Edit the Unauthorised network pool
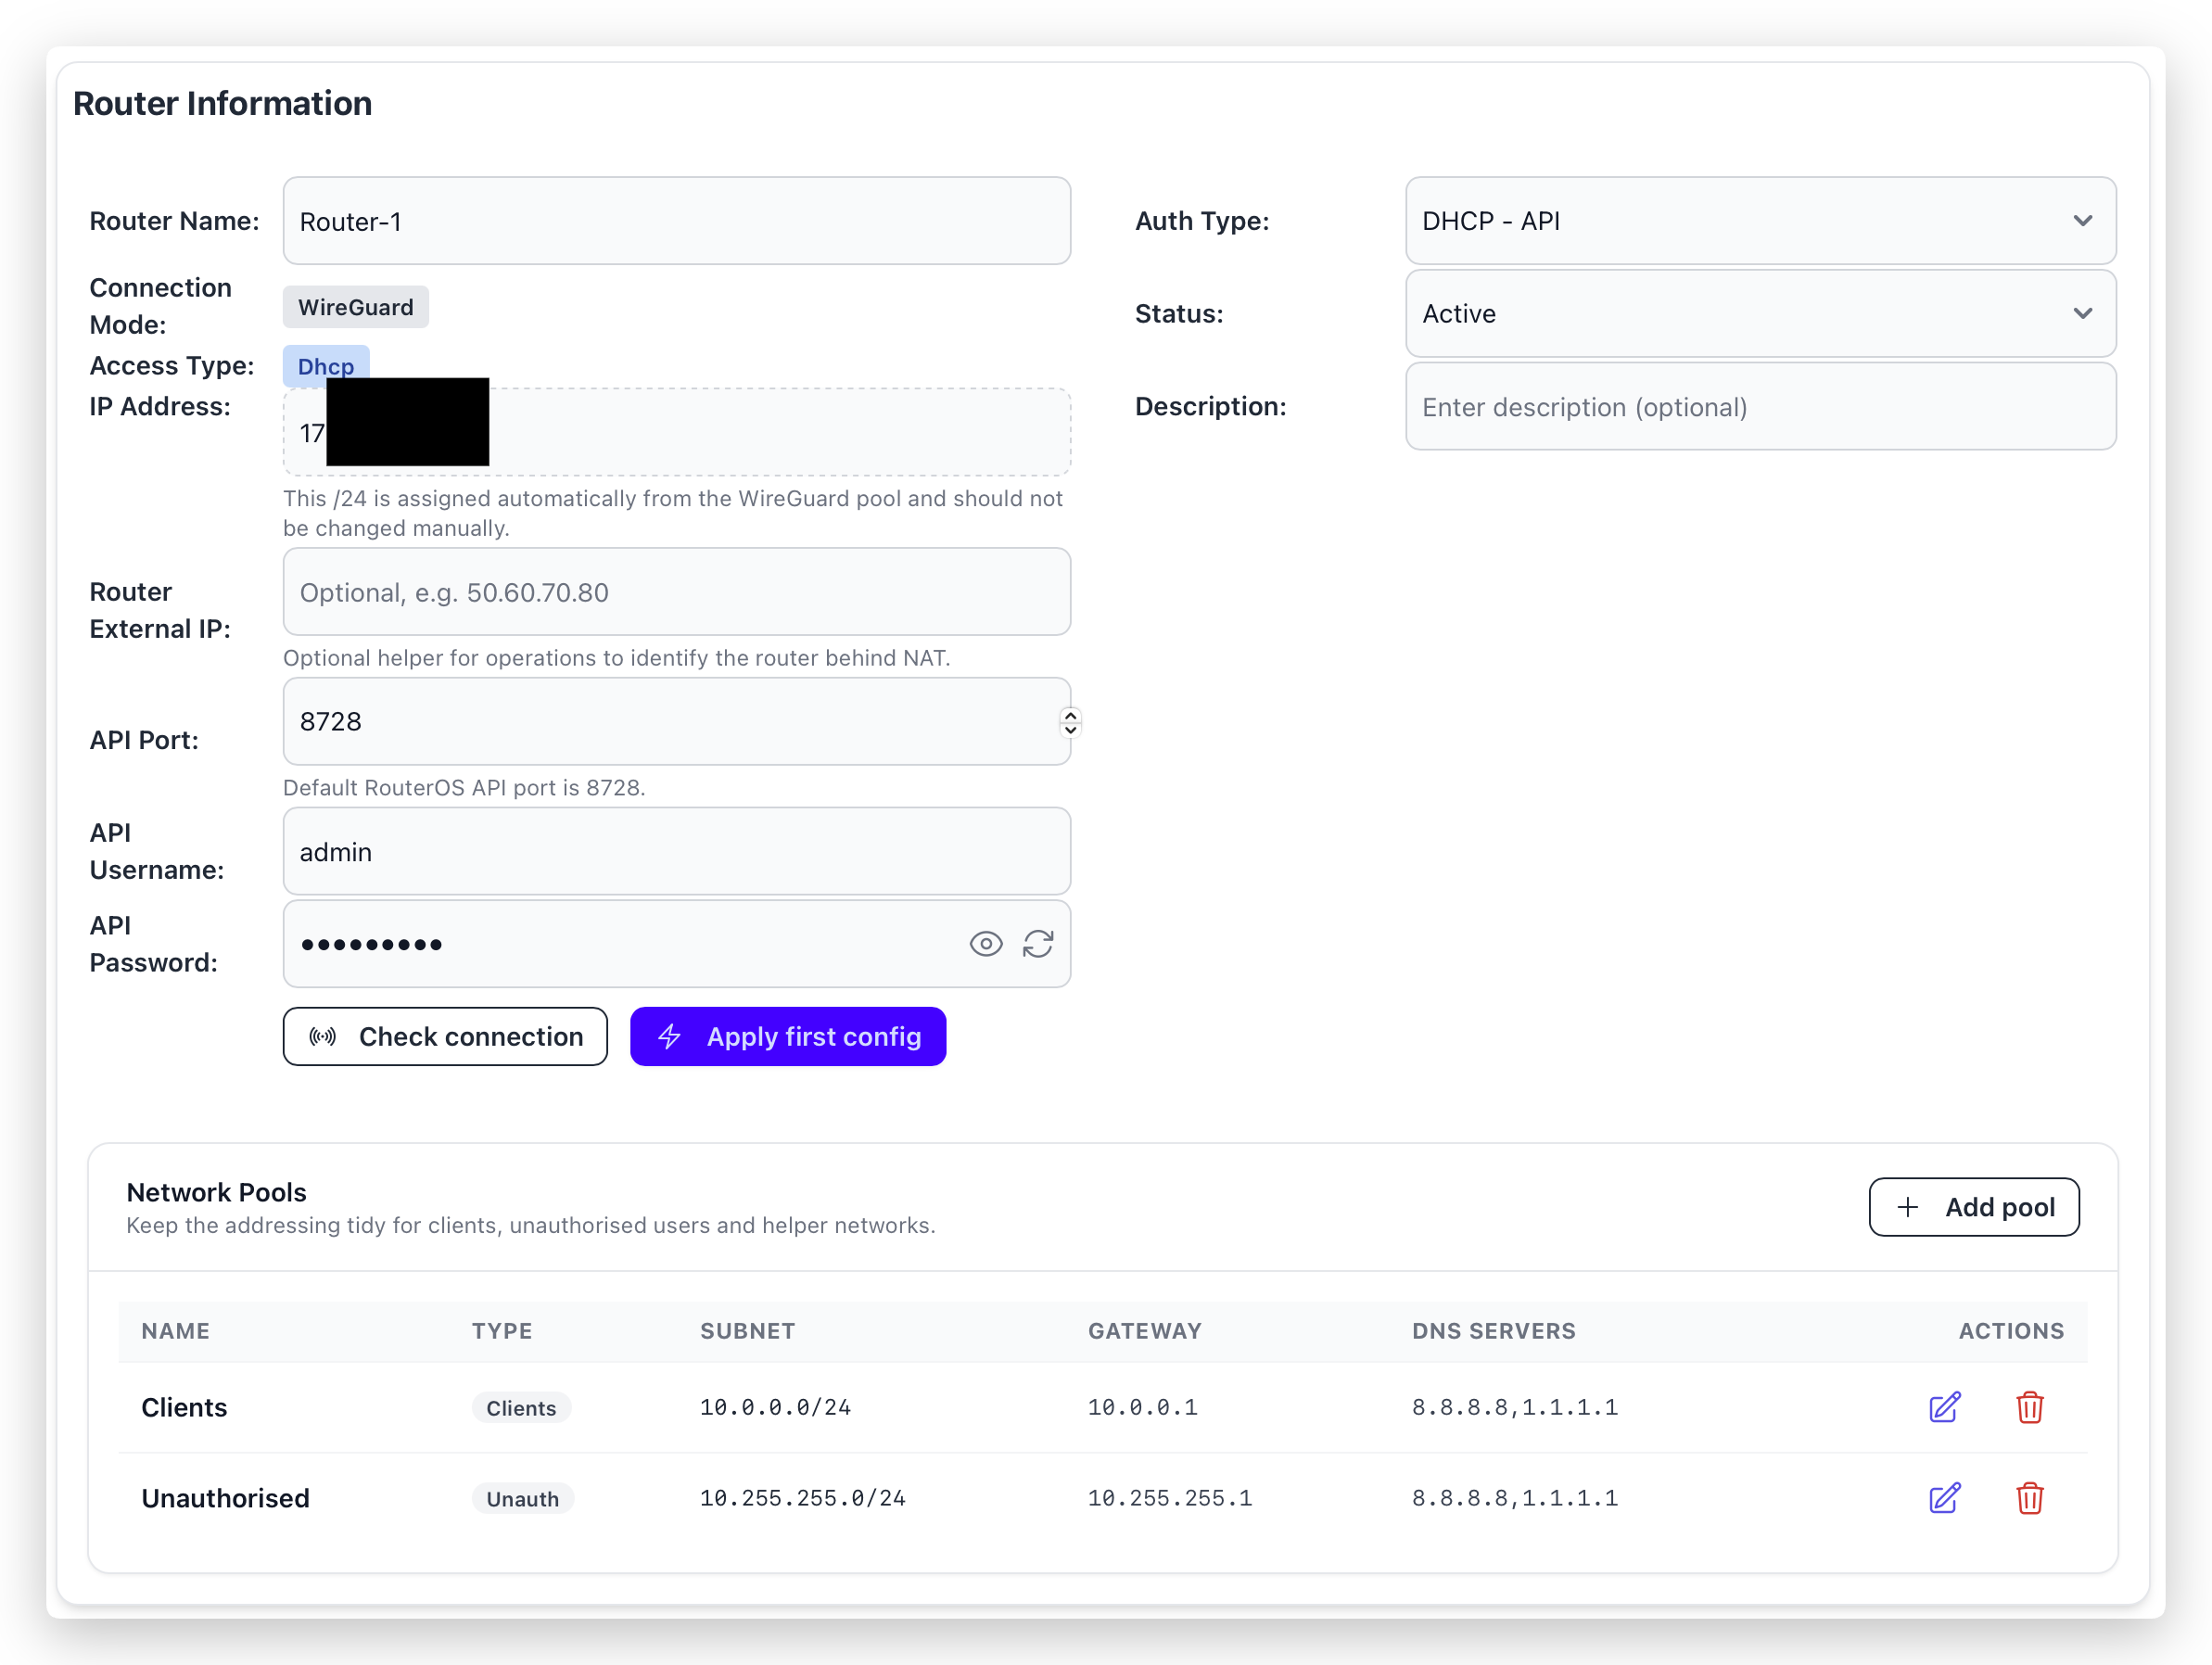 [1944, 1498]
